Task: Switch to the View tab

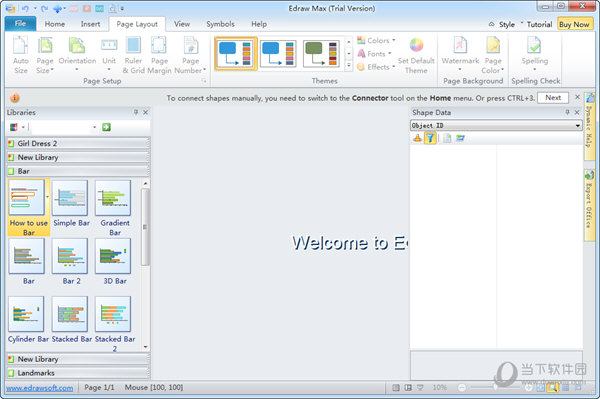Action: [182, 24]
